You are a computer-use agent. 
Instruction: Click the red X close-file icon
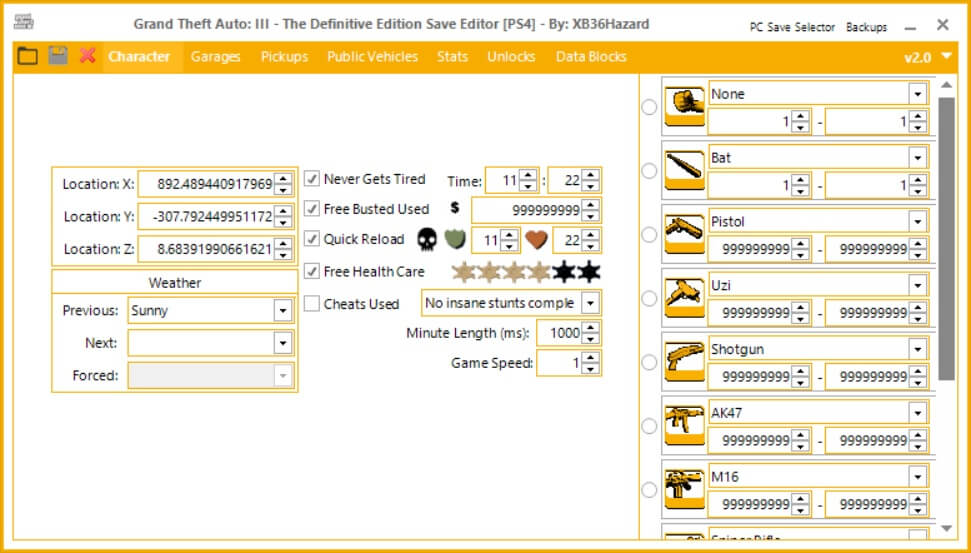point(88,56)
